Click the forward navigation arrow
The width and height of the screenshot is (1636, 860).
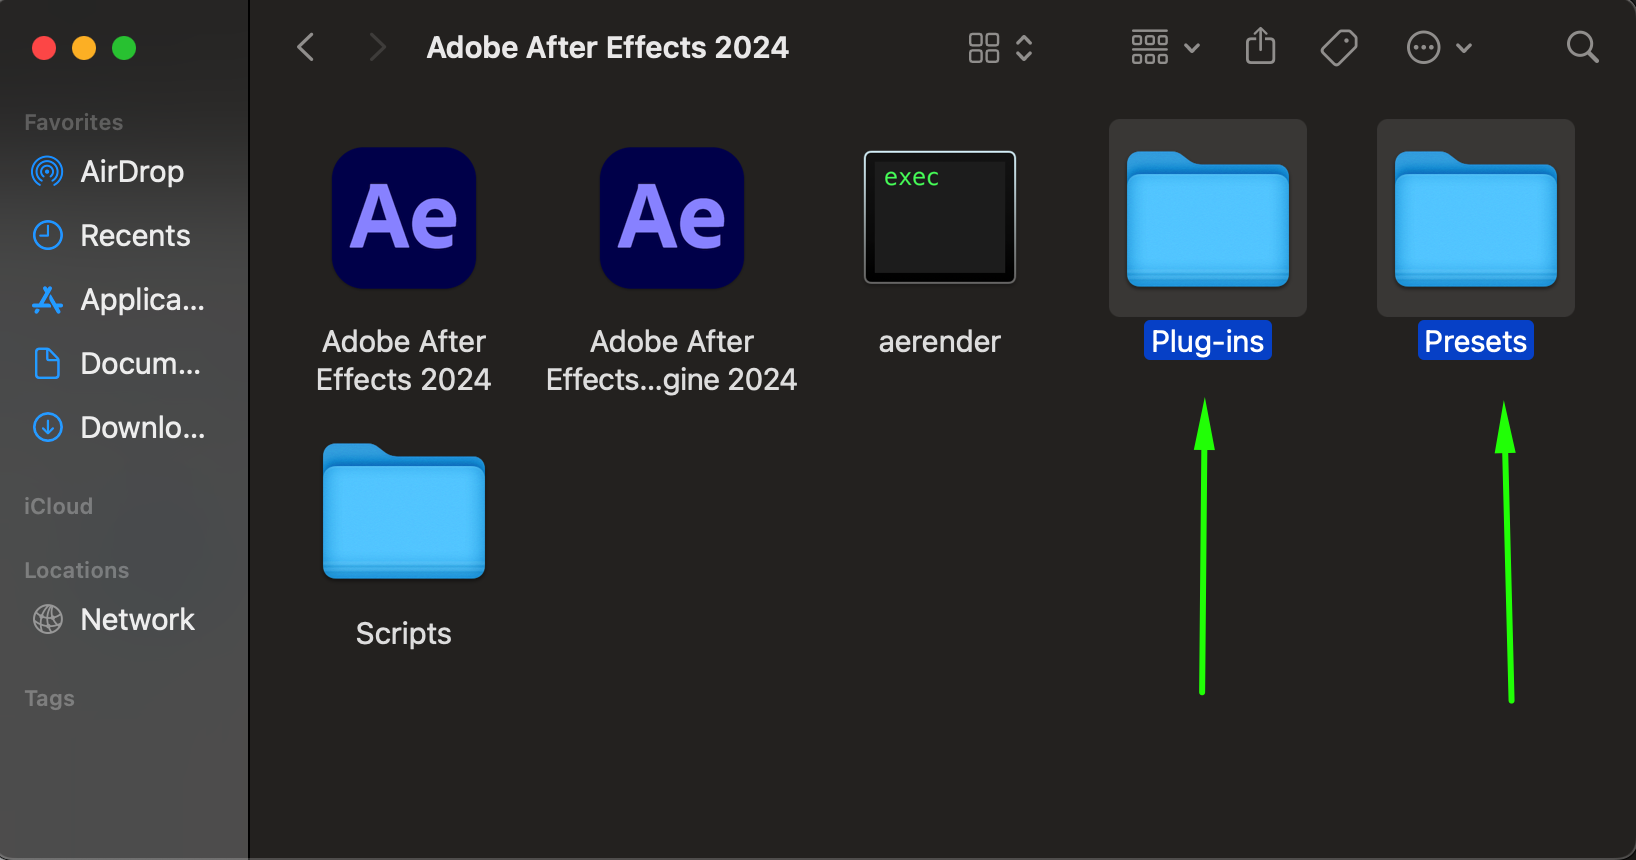[377, 47]
